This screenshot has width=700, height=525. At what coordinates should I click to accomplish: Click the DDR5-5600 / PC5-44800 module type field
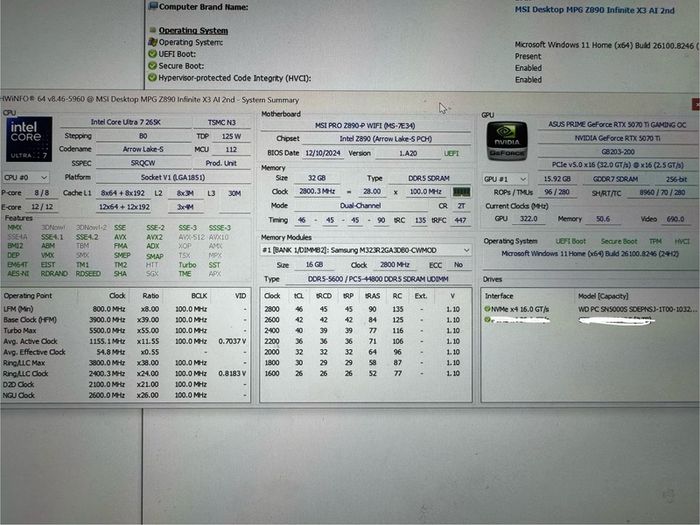(x=378, y=279)
